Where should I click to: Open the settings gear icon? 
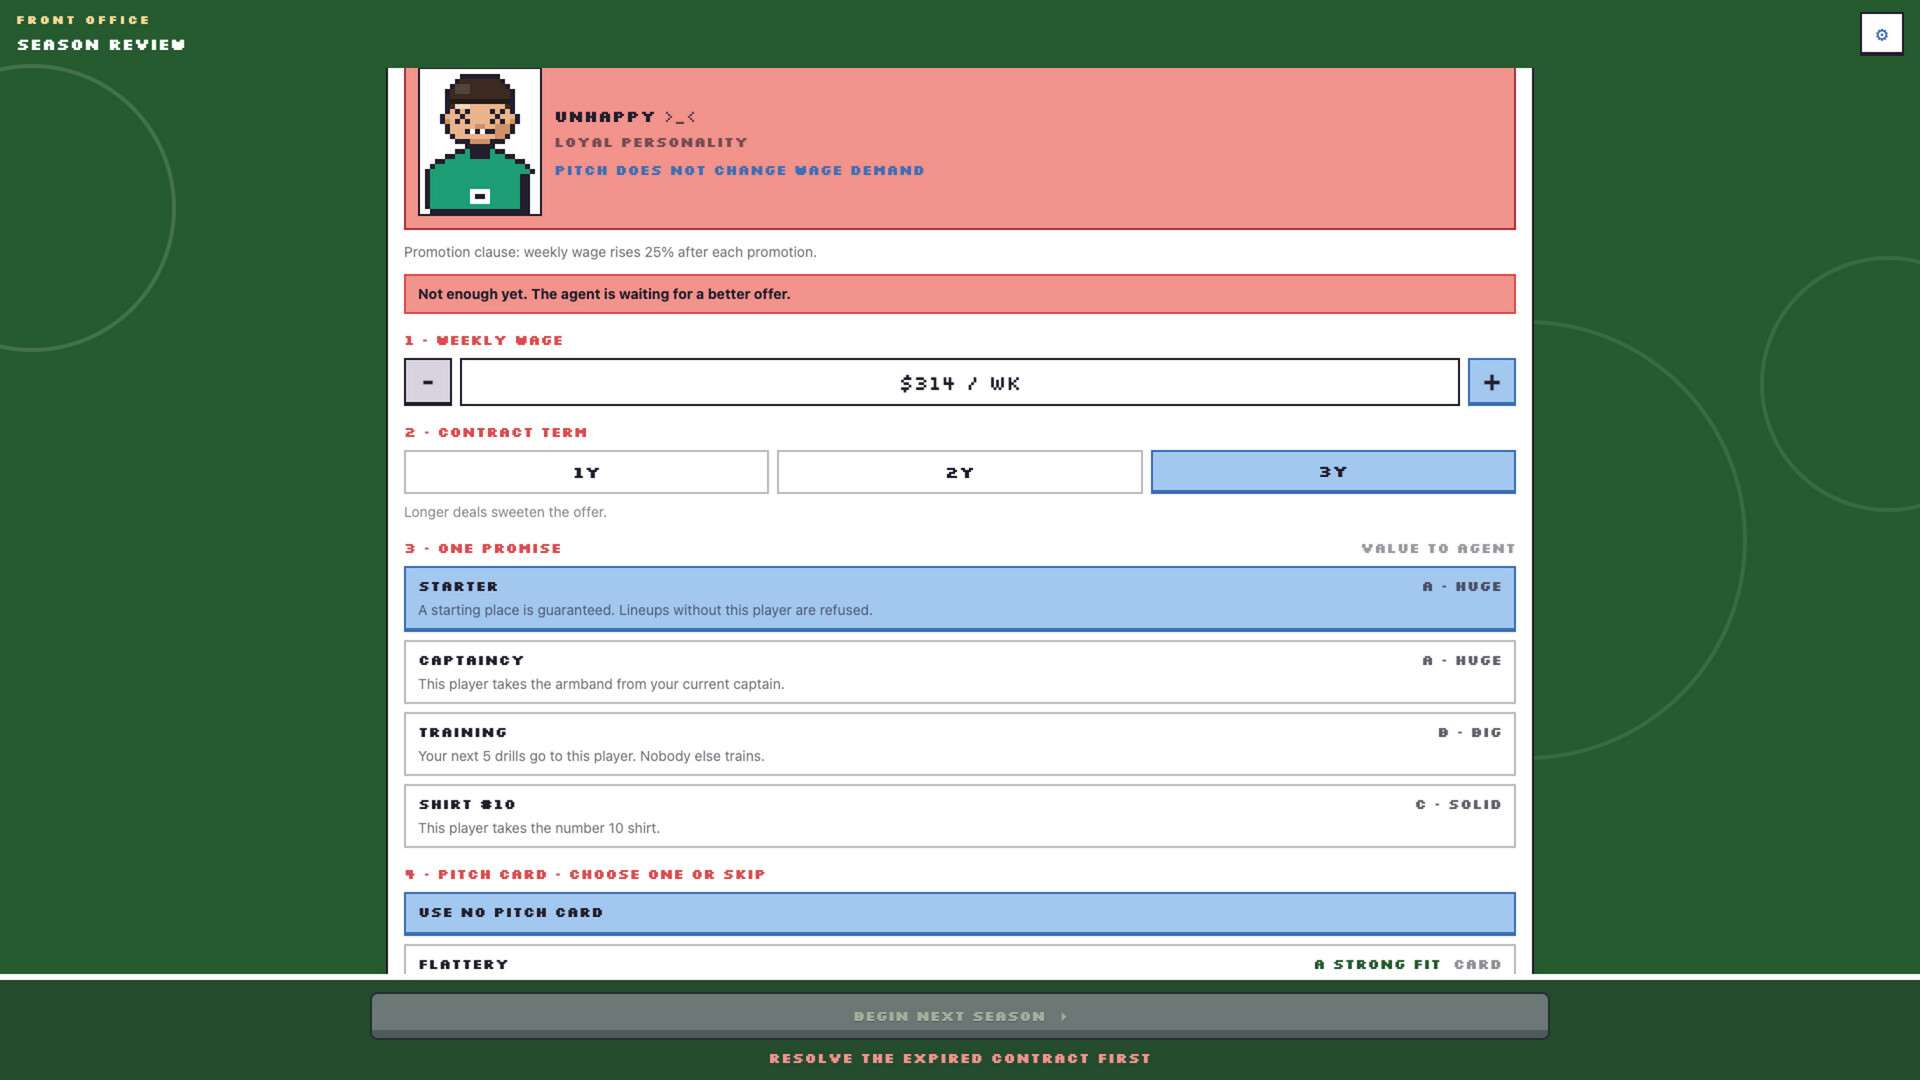click(1881, 34)
